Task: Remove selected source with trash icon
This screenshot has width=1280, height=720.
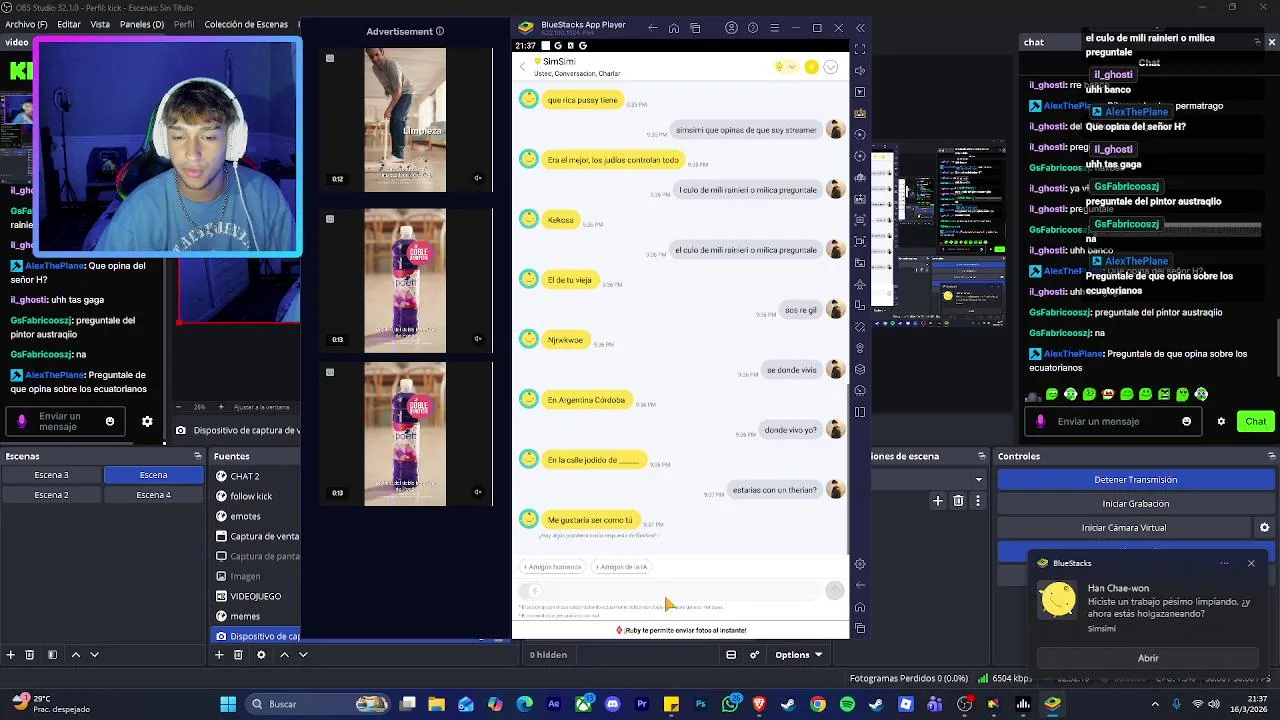Action: 238,655
